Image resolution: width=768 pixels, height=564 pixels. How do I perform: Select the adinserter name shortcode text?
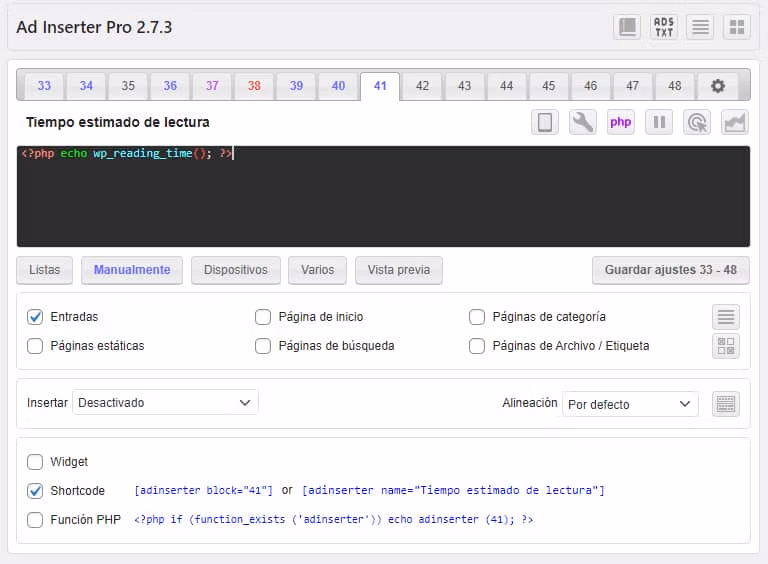coord(453,491)
